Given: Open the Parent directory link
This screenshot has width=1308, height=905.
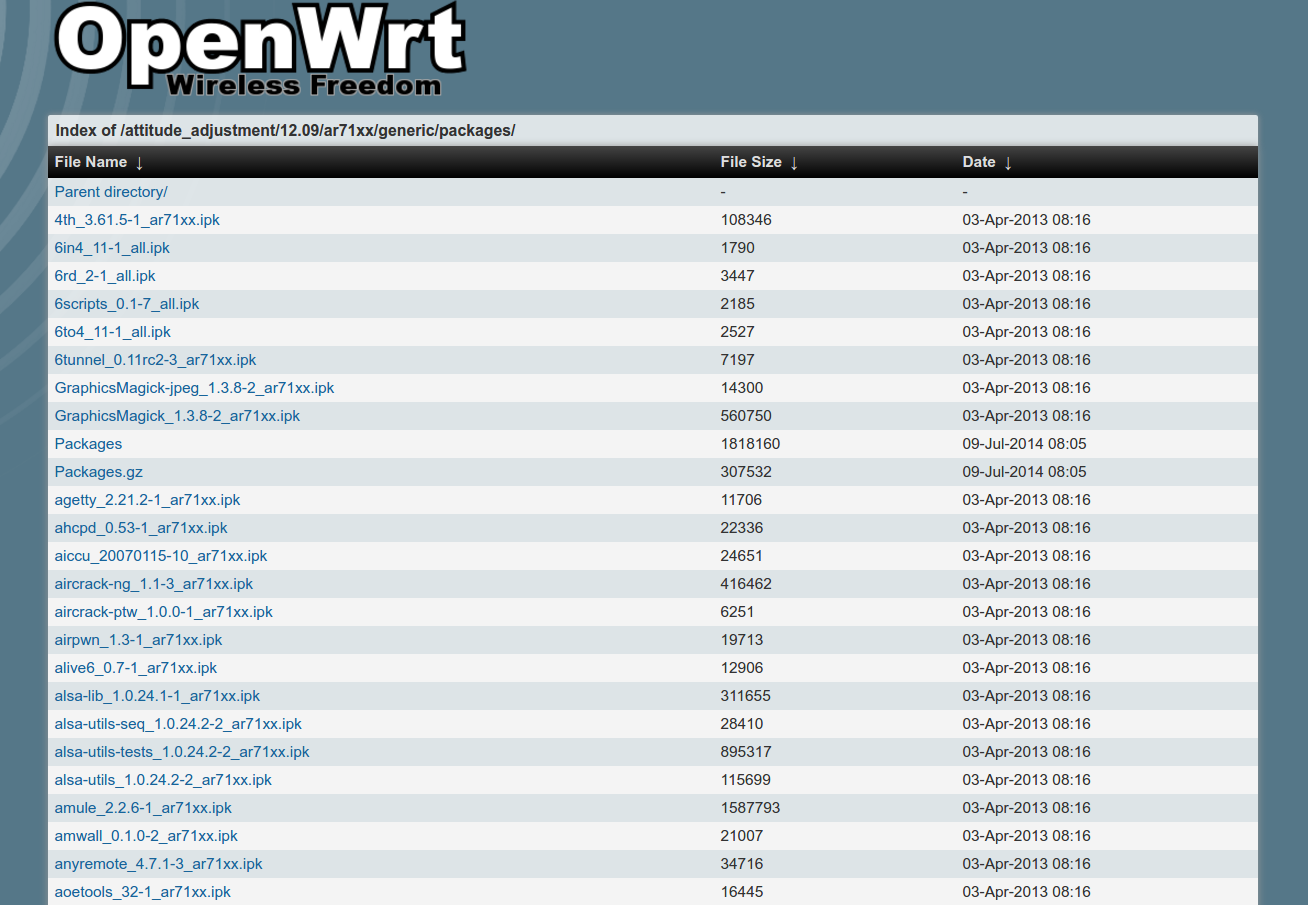Looking at the screenshot, I should click(111, 192).
